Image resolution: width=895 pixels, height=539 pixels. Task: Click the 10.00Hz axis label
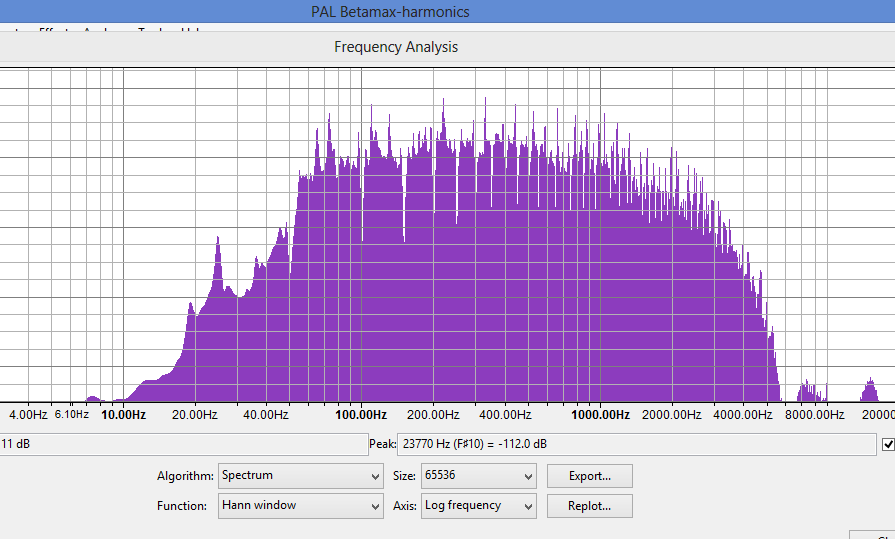(x=123, y=415)
